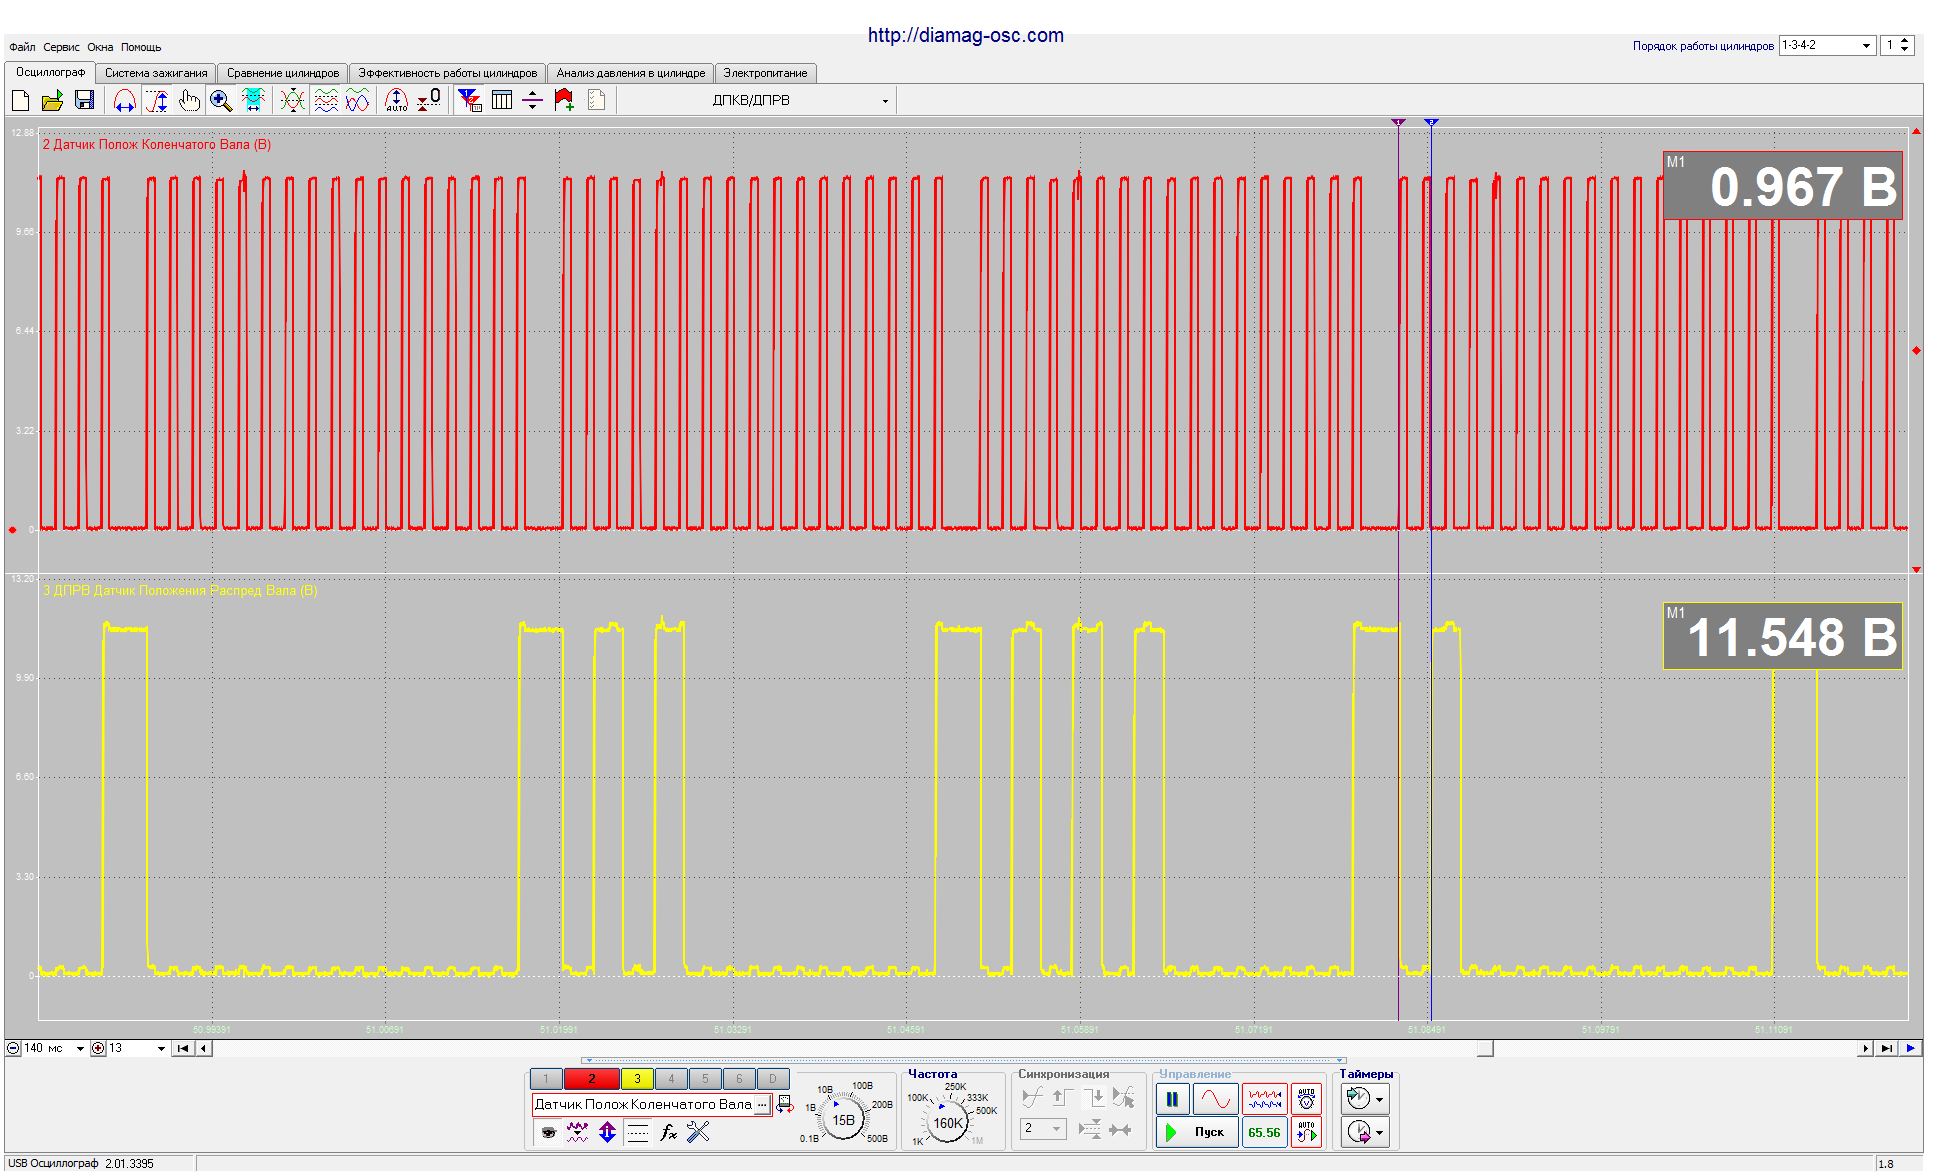Open the Сервис menu

click(x=61, y=47)
